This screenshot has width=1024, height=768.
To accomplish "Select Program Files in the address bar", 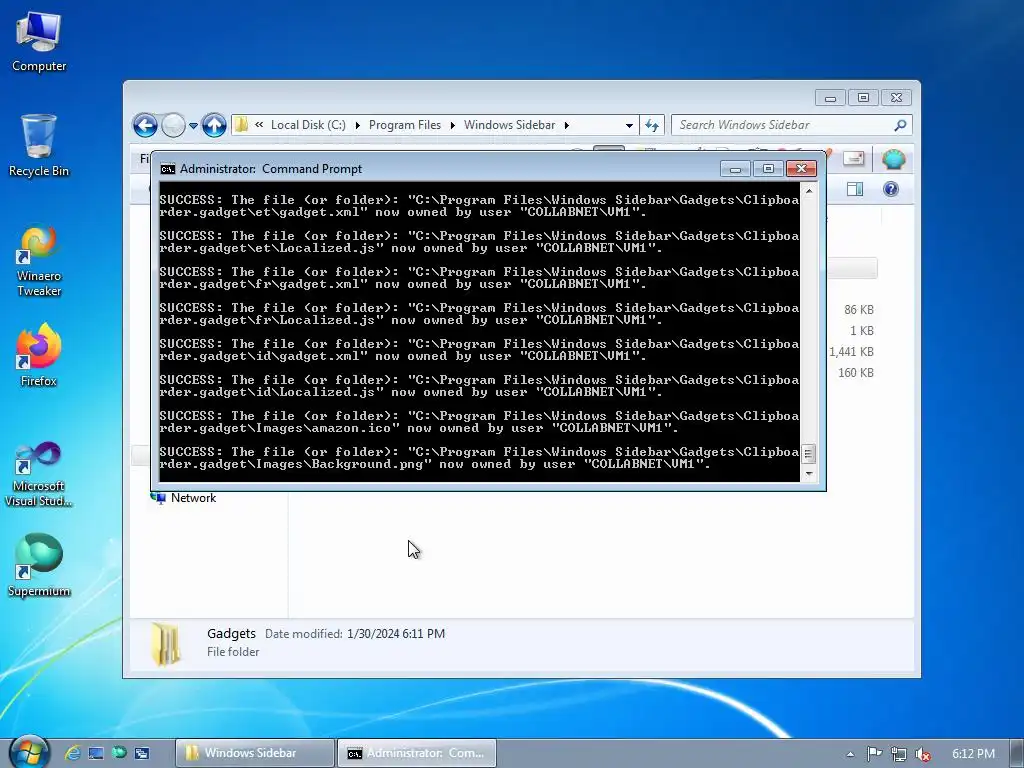I will (405, 125).
